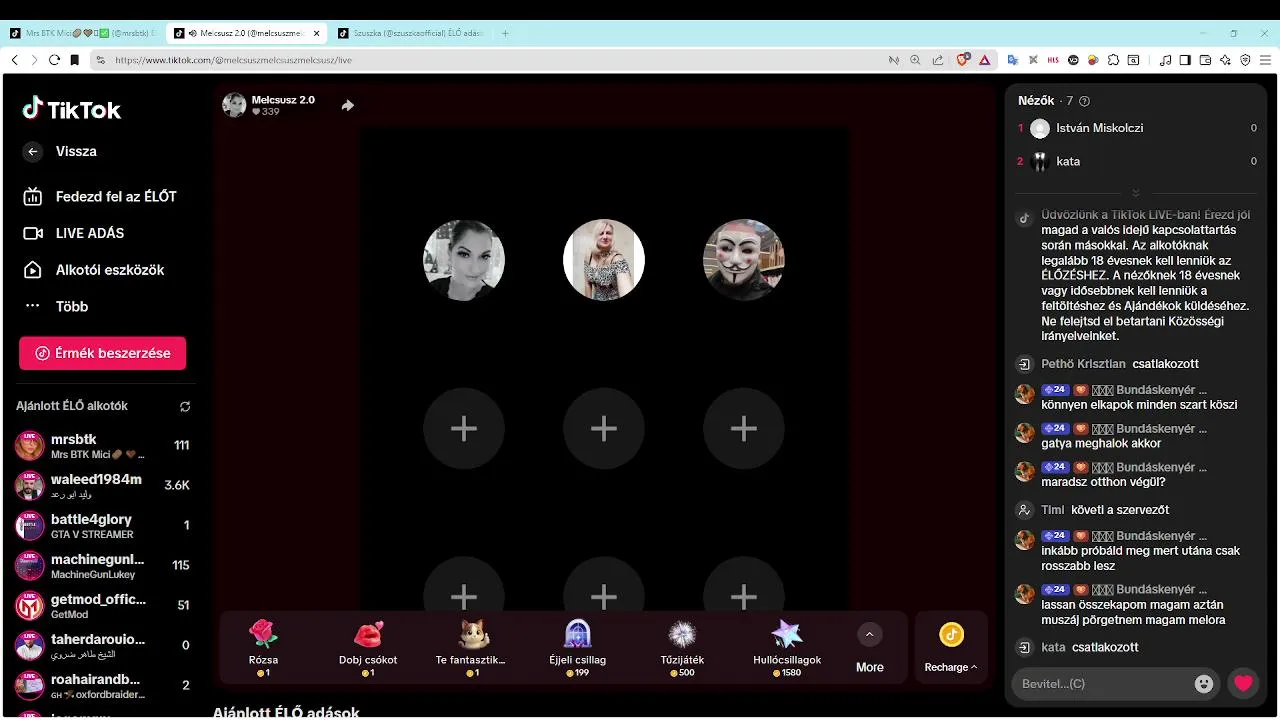The image size is (1280, 720).
Task: Click the share page icon in address bar
Action: (937, 60)
